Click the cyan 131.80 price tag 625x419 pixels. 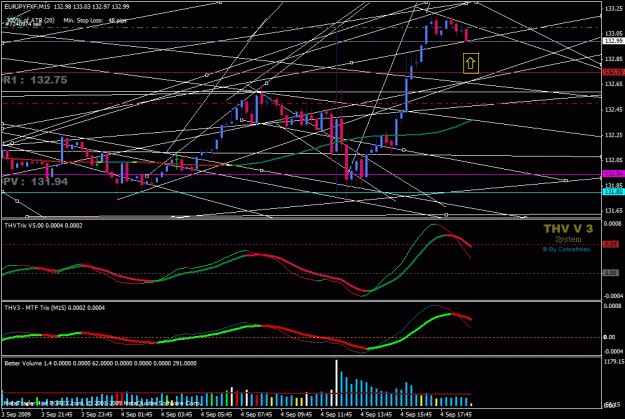point(613,192)
